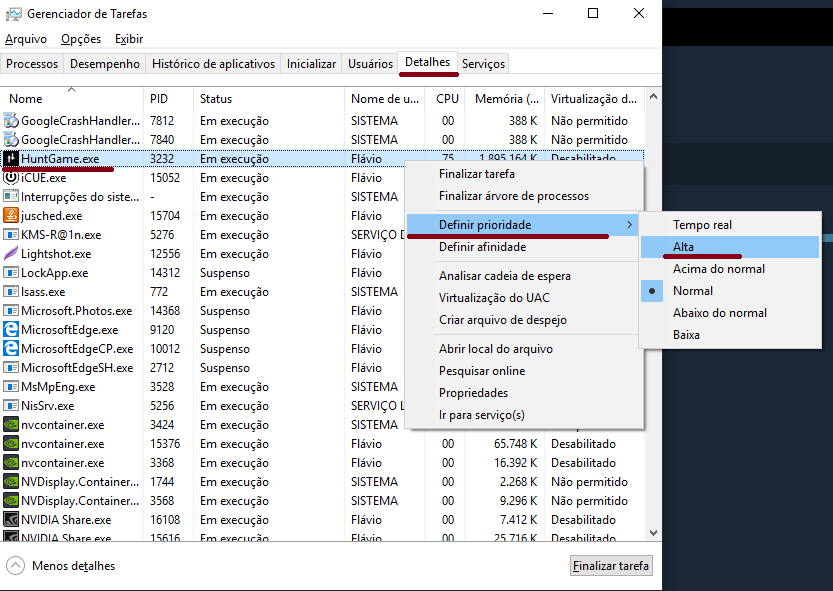The image size is (833, 591).
Task: Sort by the PID column header
Action: pyautogui.click(x=168, y=98)
